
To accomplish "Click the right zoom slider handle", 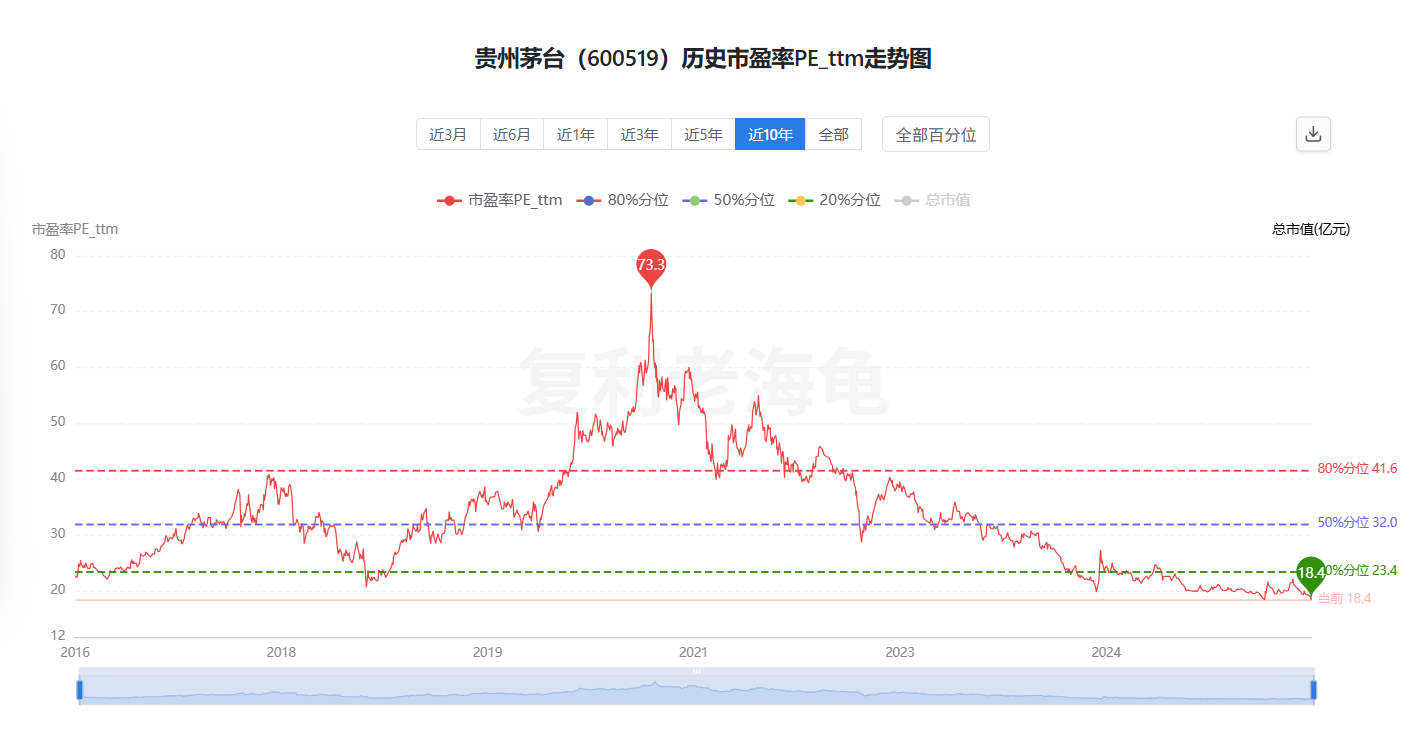I will (1314, 689).
